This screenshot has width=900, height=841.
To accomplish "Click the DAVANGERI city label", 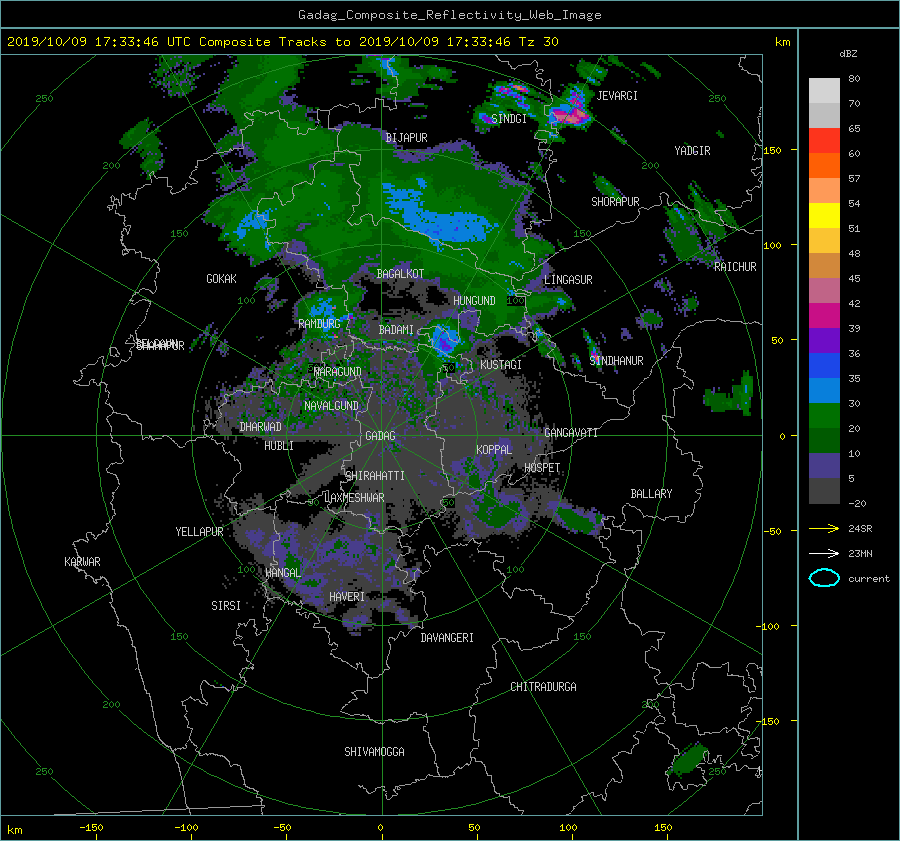I will 447,638.
